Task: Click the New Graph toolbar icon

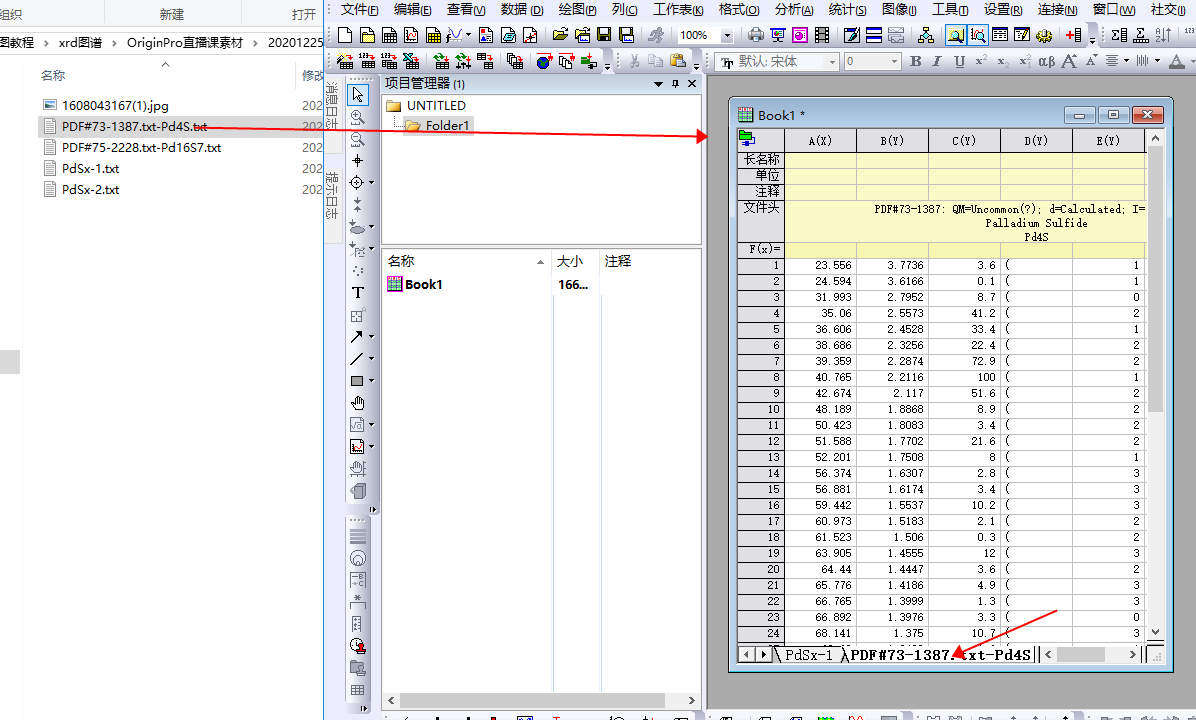Action: point(411,35)
